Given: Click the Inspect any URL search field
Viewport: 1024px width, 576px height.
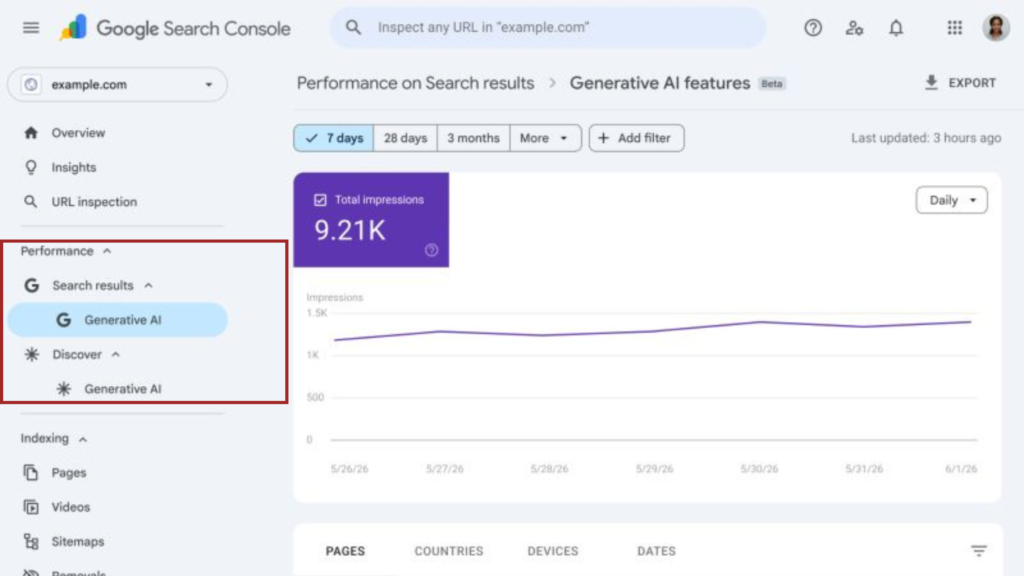Looking at the screenshot, I should [548, 27].
